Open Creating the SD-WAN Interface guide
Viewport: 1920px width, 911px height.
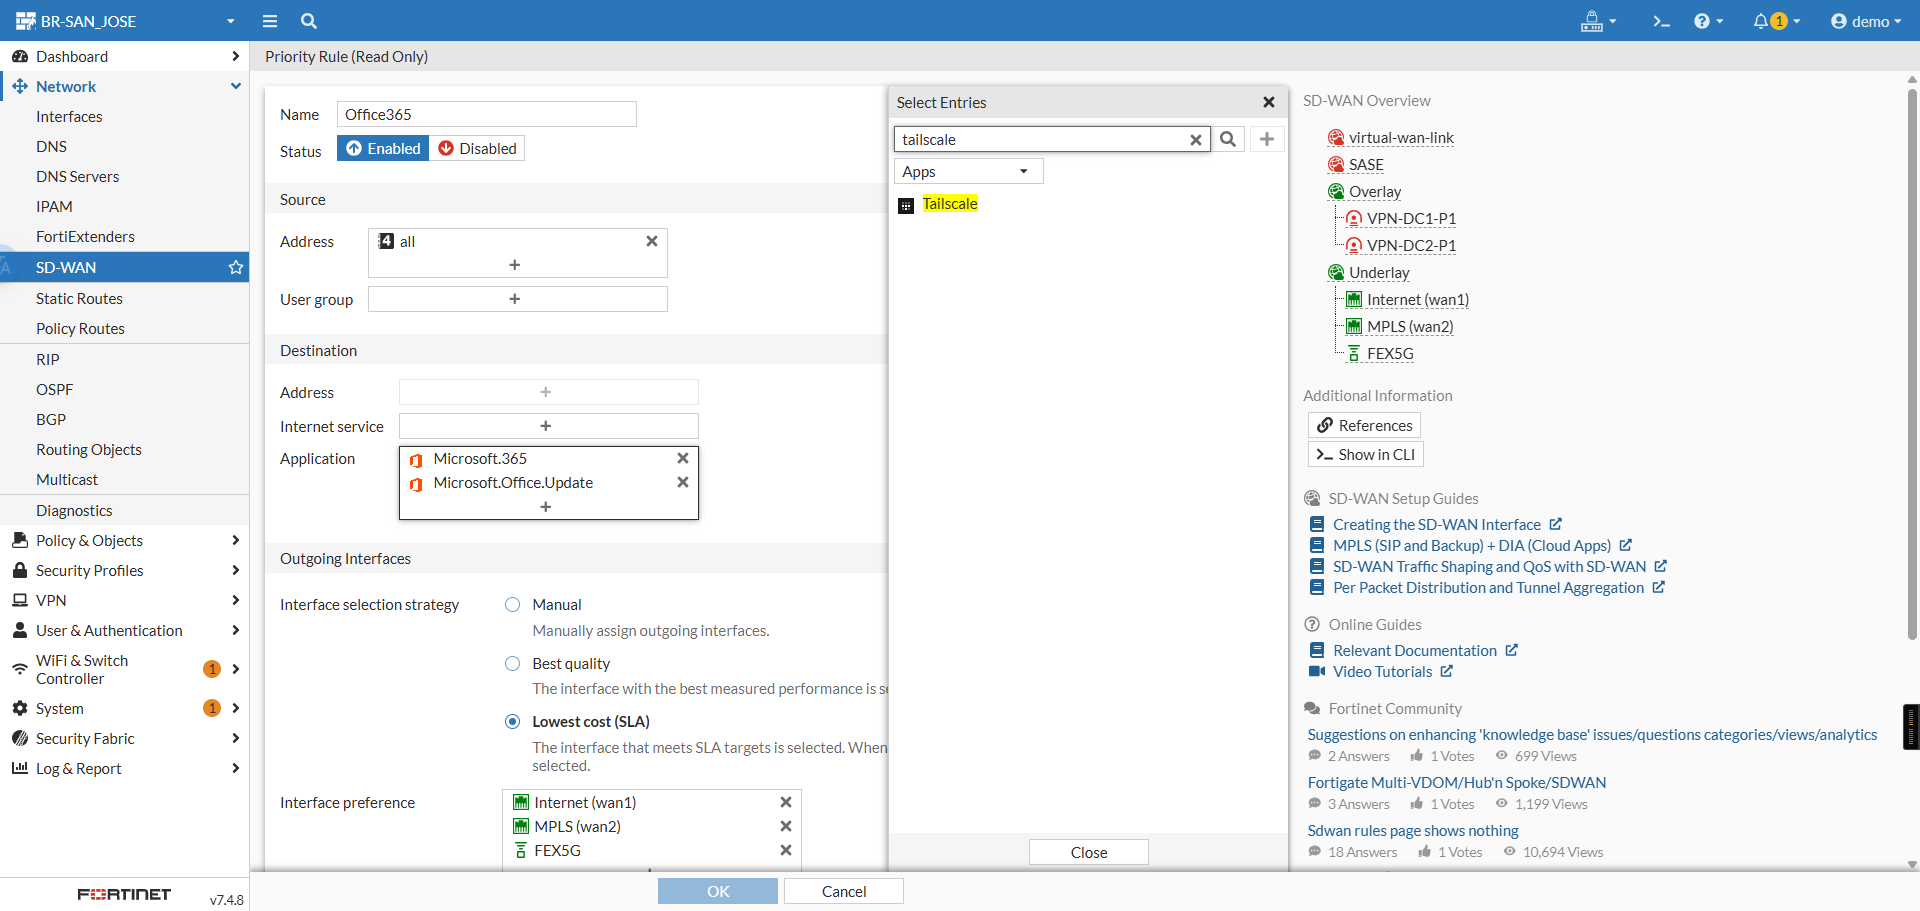click(x=1436, y=525)
